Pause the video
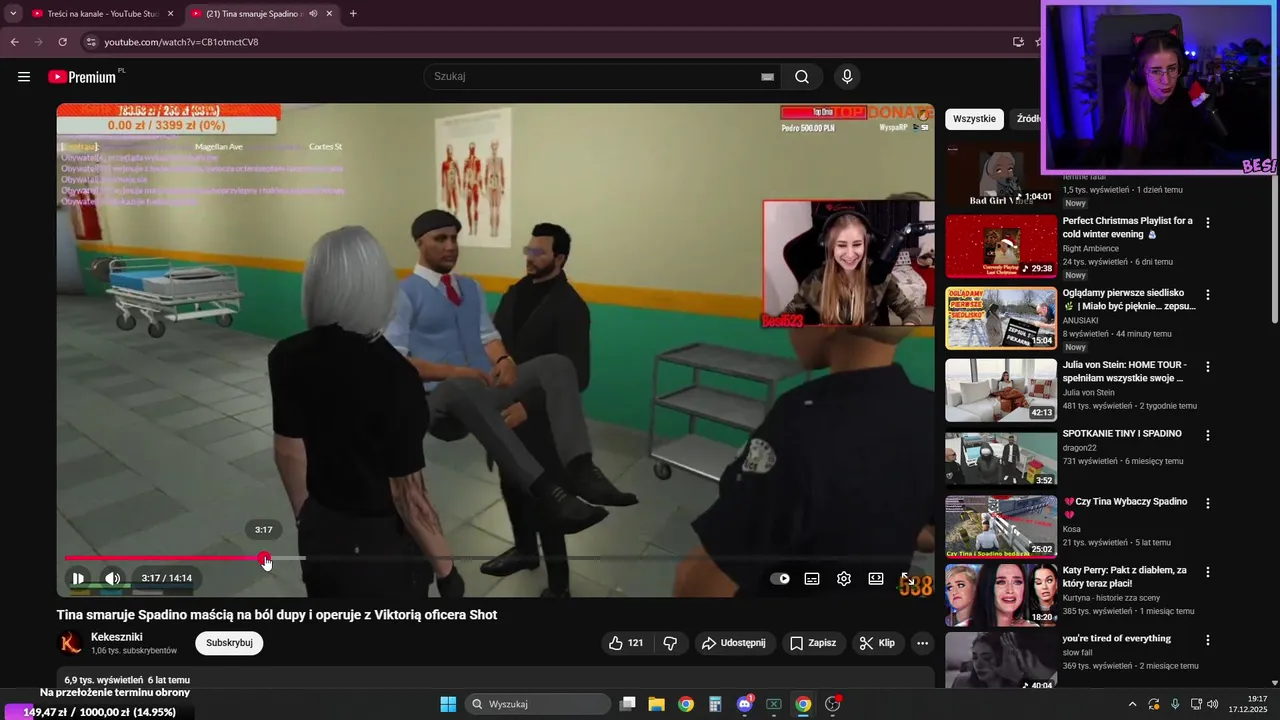This screenshot has height=720, width=1280. pos(78,578)
